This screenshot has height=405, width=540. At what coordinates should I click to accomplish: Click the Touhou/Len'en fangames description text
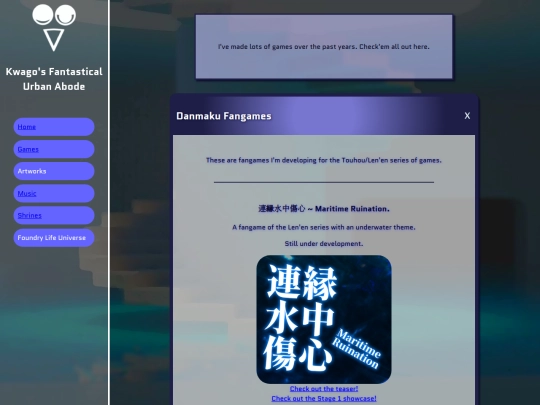324,160
